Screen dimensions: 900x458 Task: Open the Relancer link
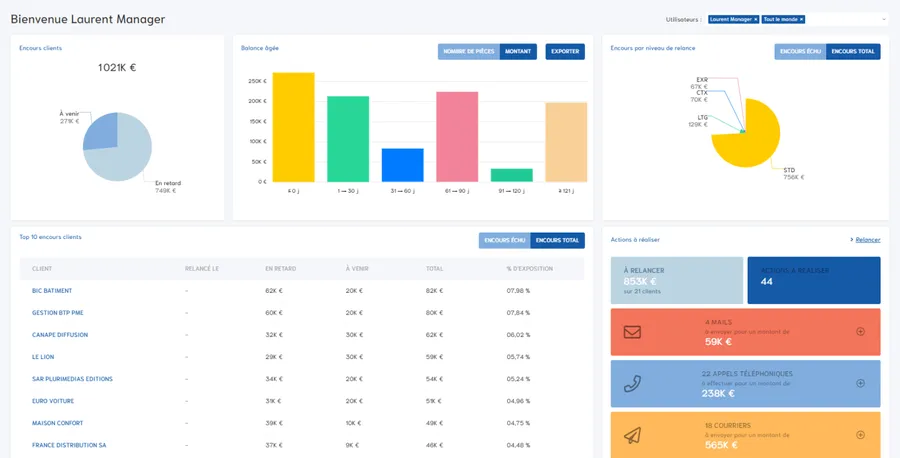click(867, 240)
